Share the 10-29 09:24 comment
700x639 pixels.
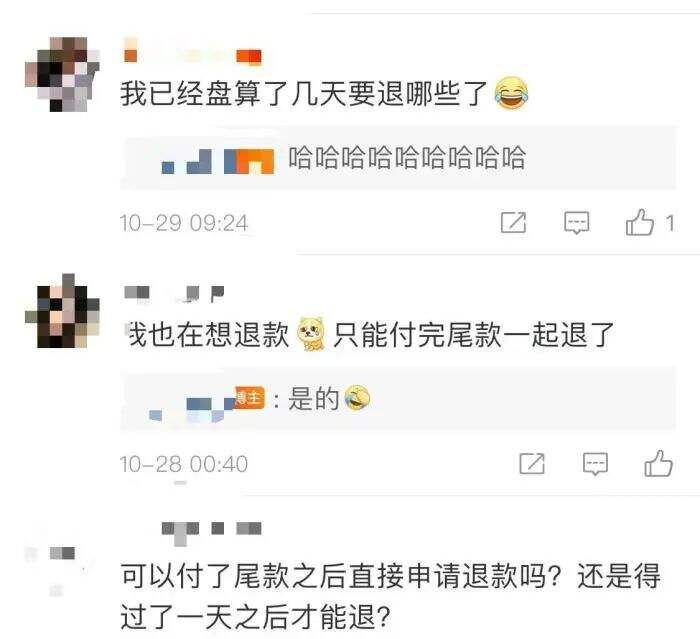click(x=513, y=222)
